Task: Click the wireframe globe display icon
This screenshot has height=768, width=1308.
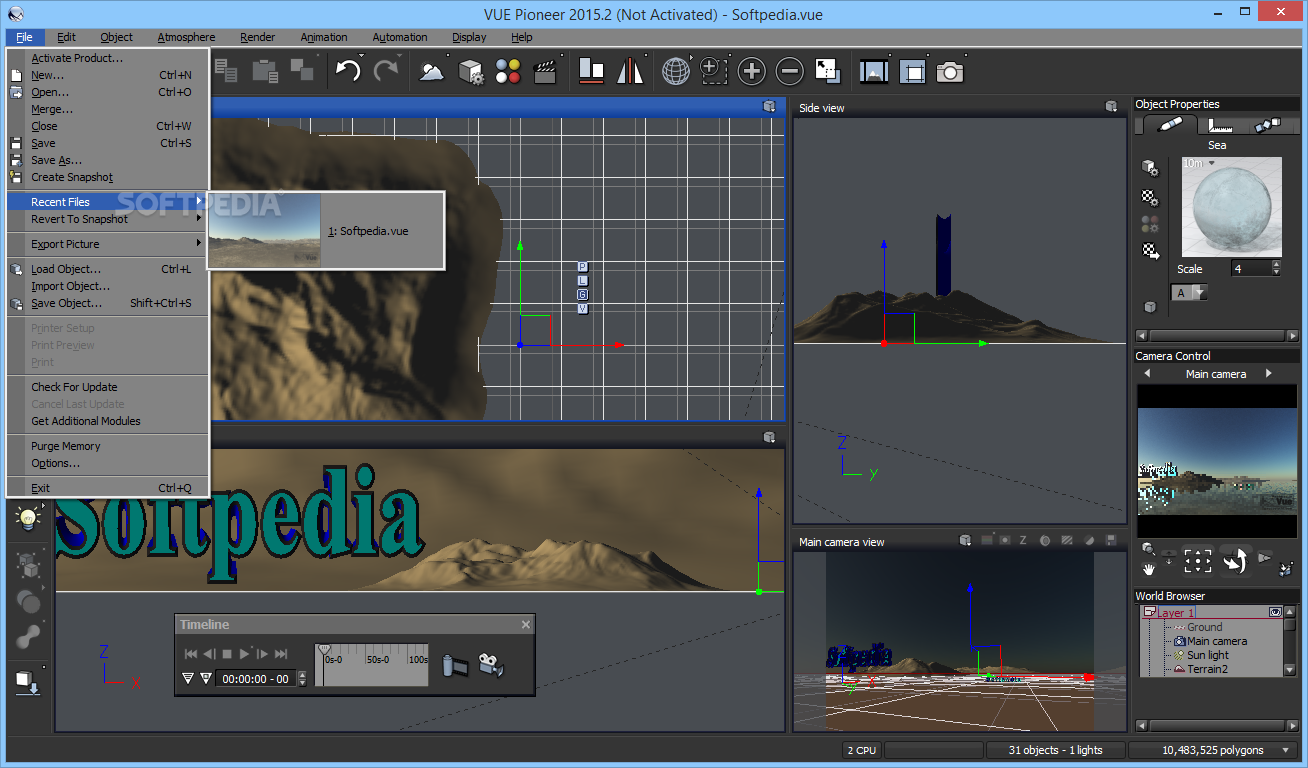Action: click(676, 71)
